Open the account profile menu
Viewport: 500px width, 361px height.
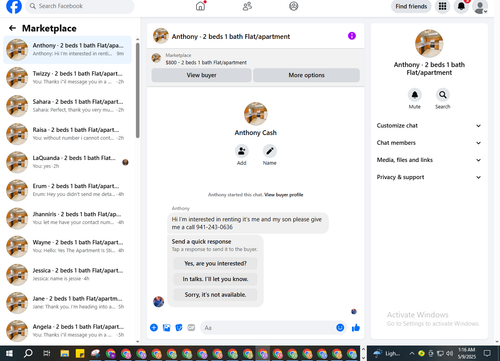pos(480,7)
